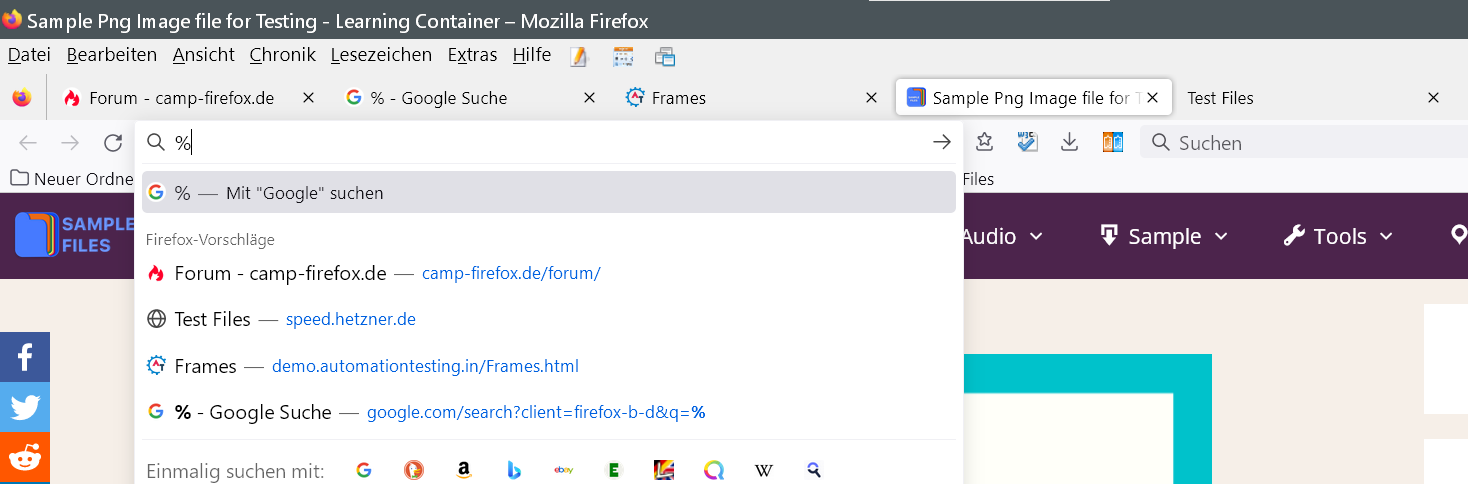Search once with Wikipedia icon
1468x484 pixels.
tap(763, 470)
